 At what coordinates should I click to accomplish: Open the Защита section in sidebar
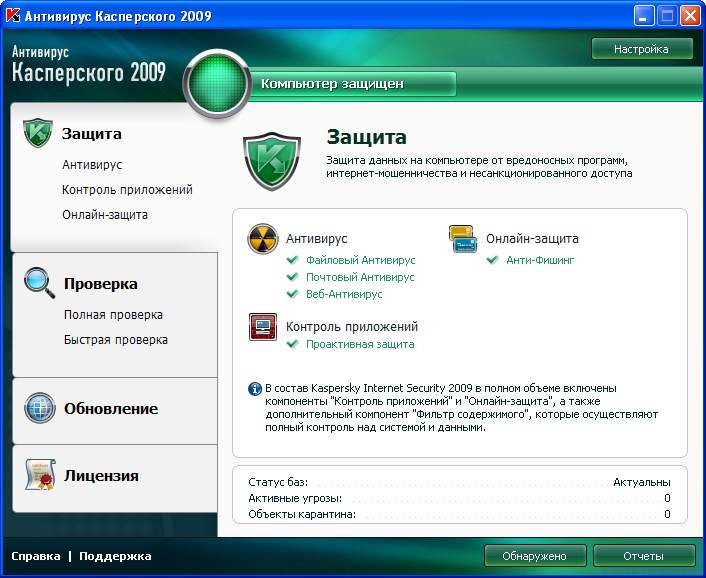pyautogui.click(x=91, y=134)
